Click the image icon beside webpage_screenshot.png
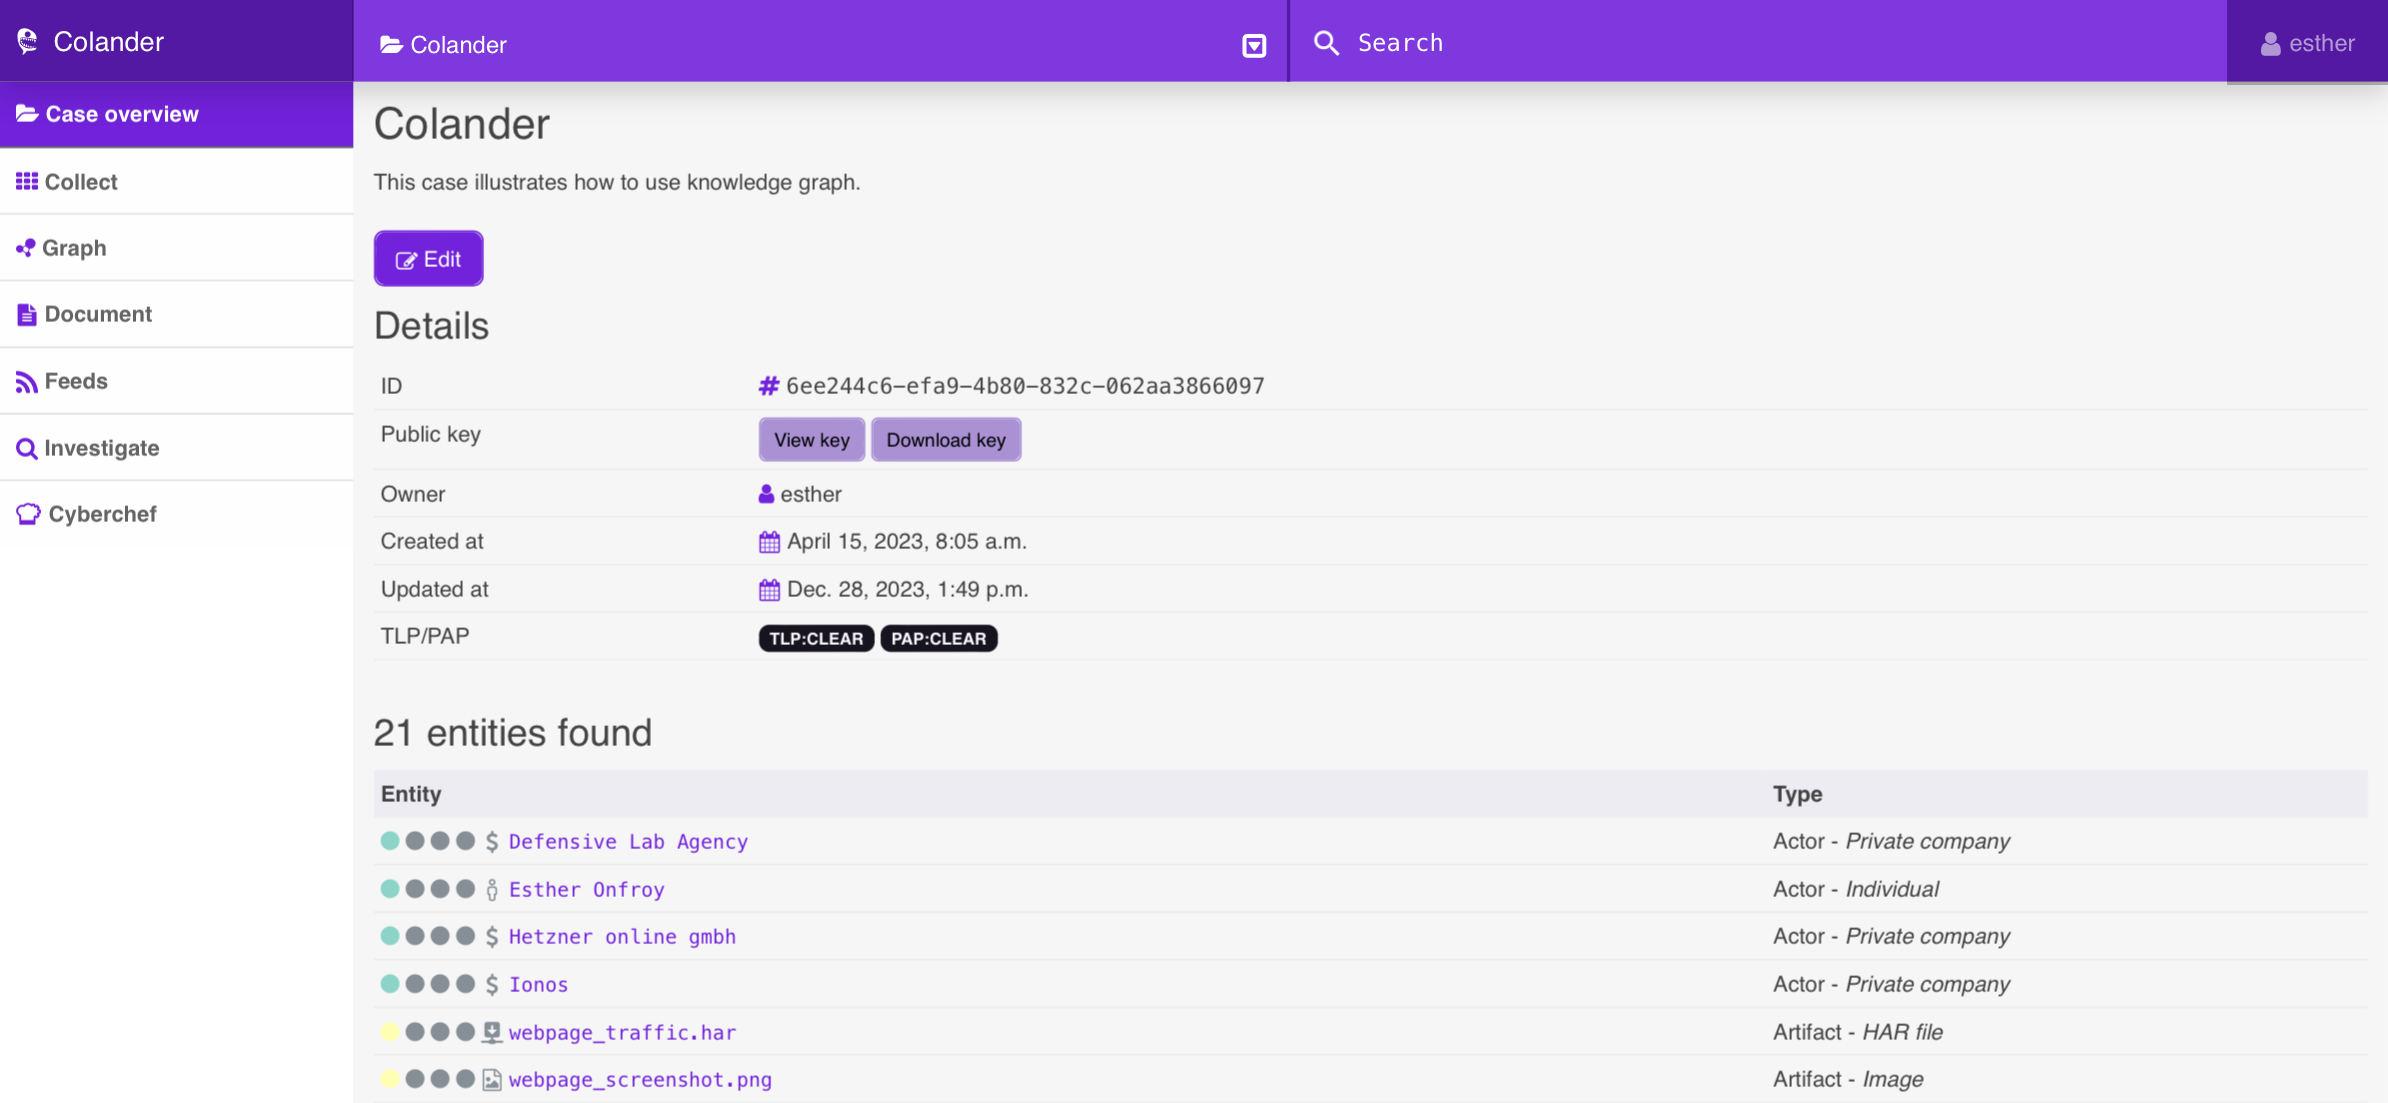Screen dimensions: 2388x1103 (492, 1079)
